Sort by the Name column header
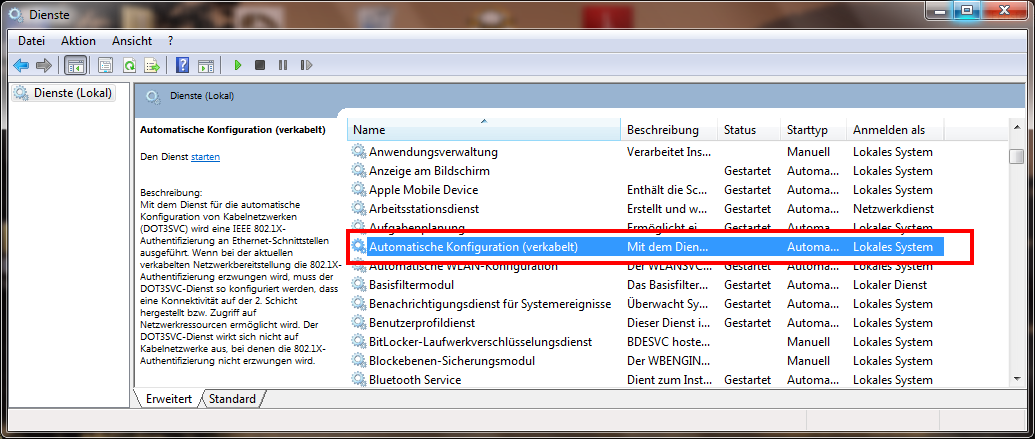This screenshot has height=439, width=1035. tap(484, 130)
